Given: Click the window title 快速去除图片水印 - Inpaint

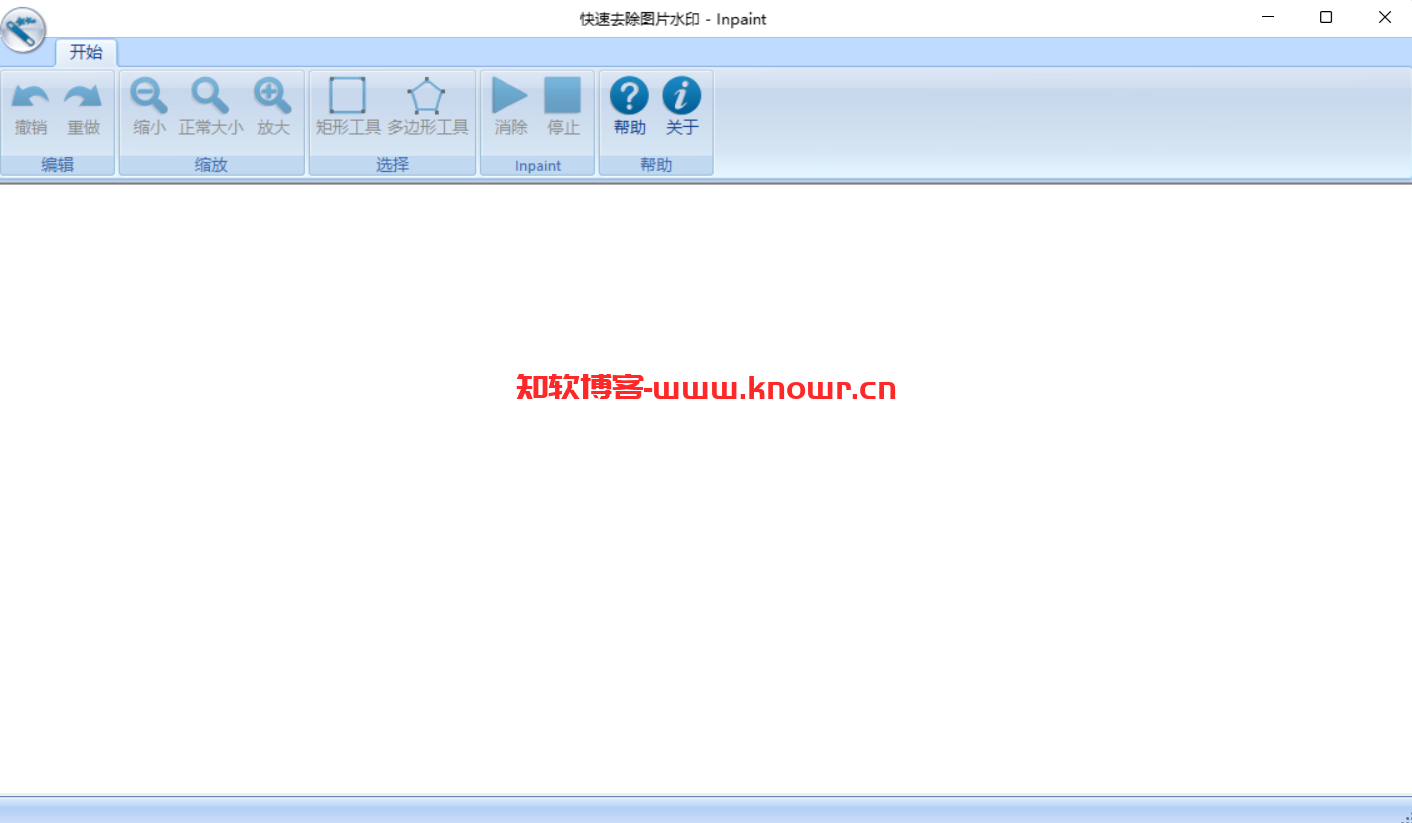Looking at the screenshot, I should coord(673,19).
